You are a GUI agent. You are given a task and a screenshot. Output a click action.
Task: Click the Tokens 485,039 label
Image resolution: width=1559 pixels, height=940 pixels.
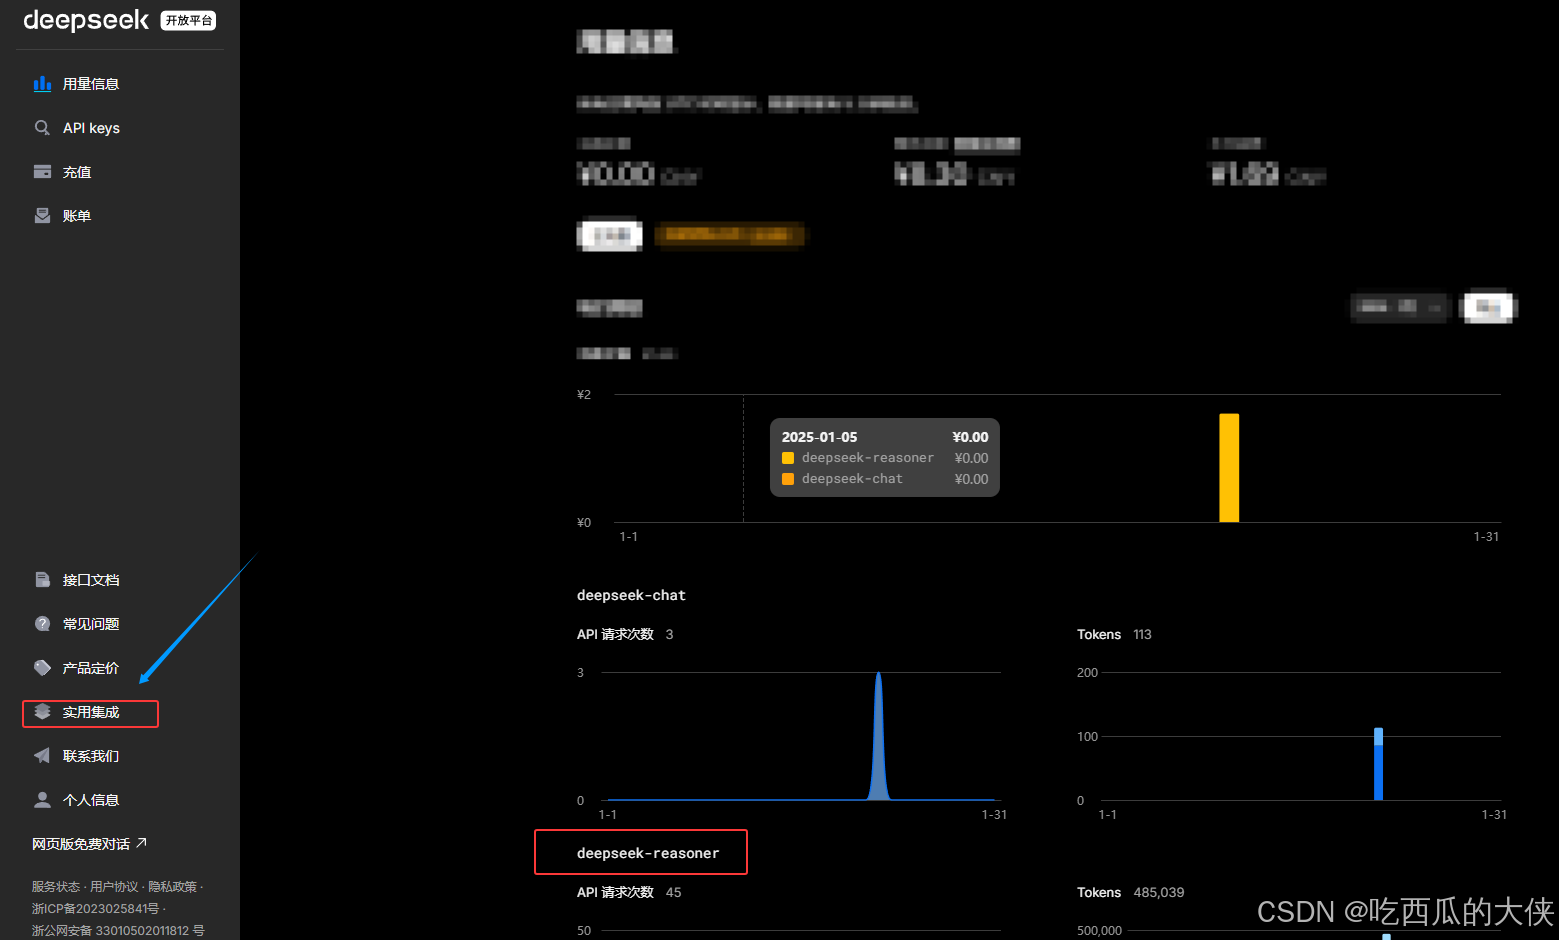point(1130,892)
